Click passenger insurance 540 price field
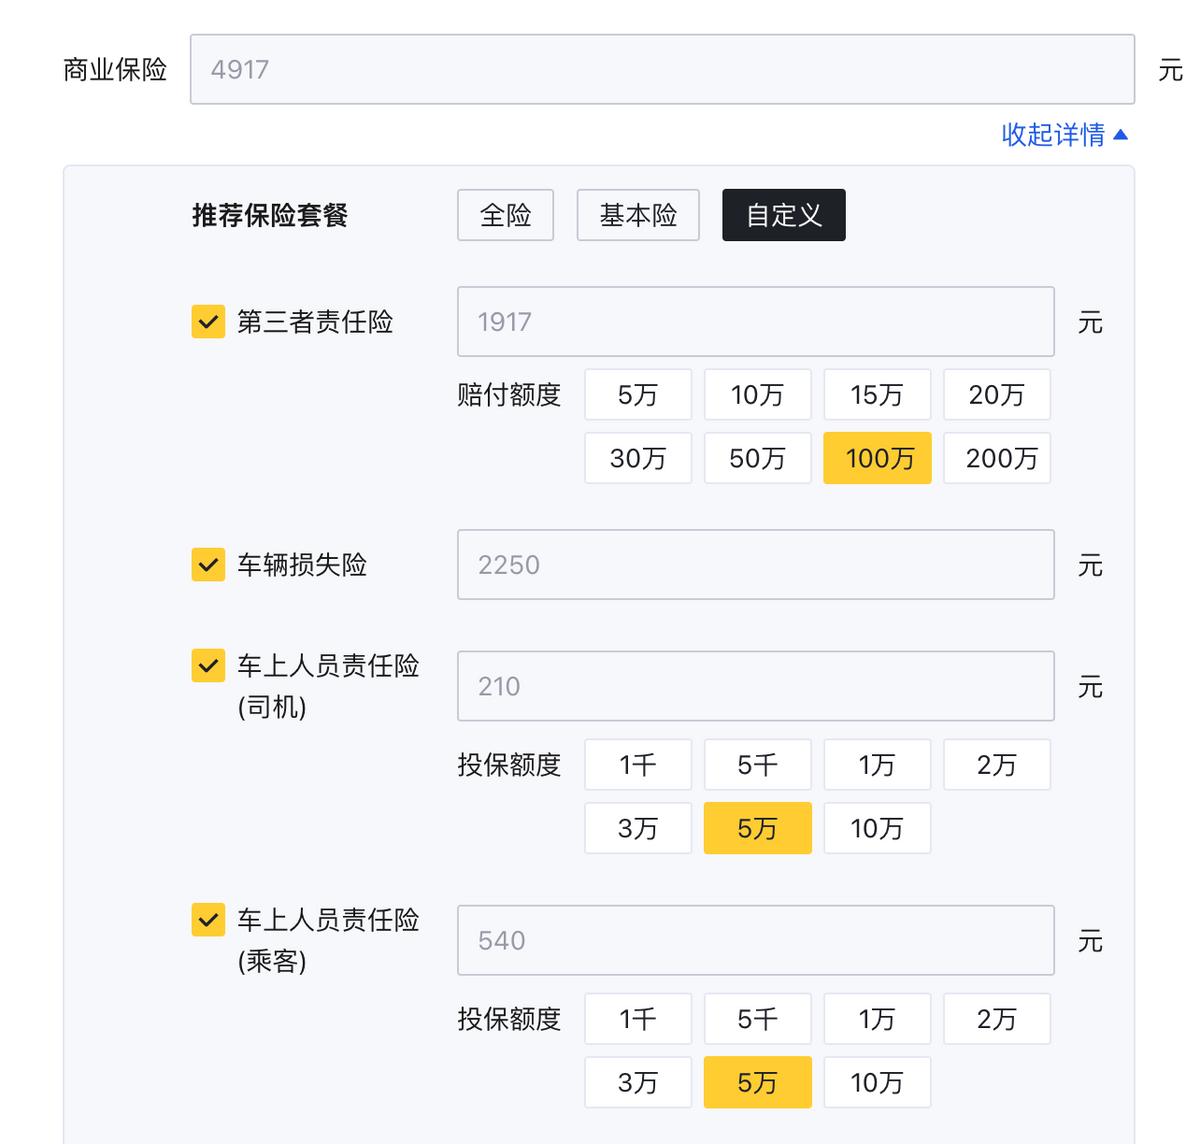Viewport: 1200px width, 1144px height. pos(755,940)
